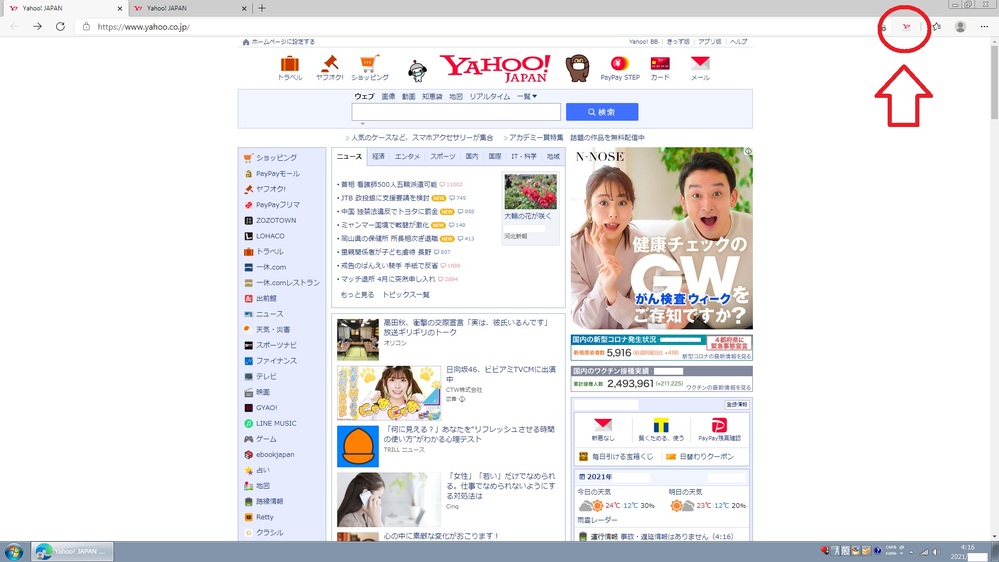Click Yahoo! JAPAN browser window in taskbar
Viewport: 999px width, 562px height.
pos(72,551)
